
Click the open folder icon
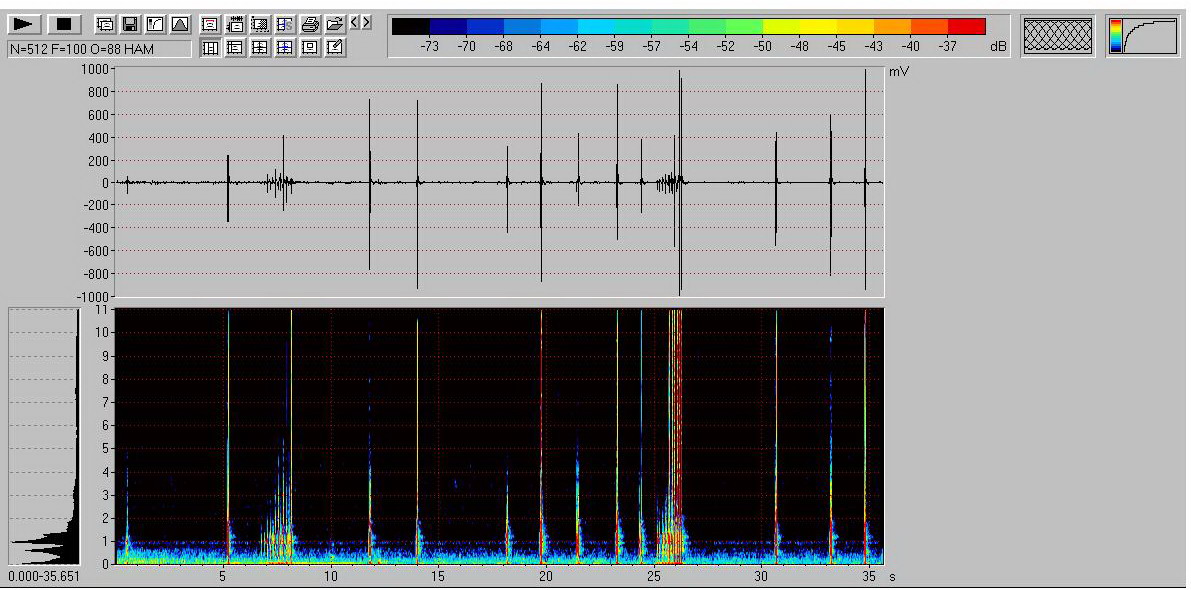(x=335, y=24)
